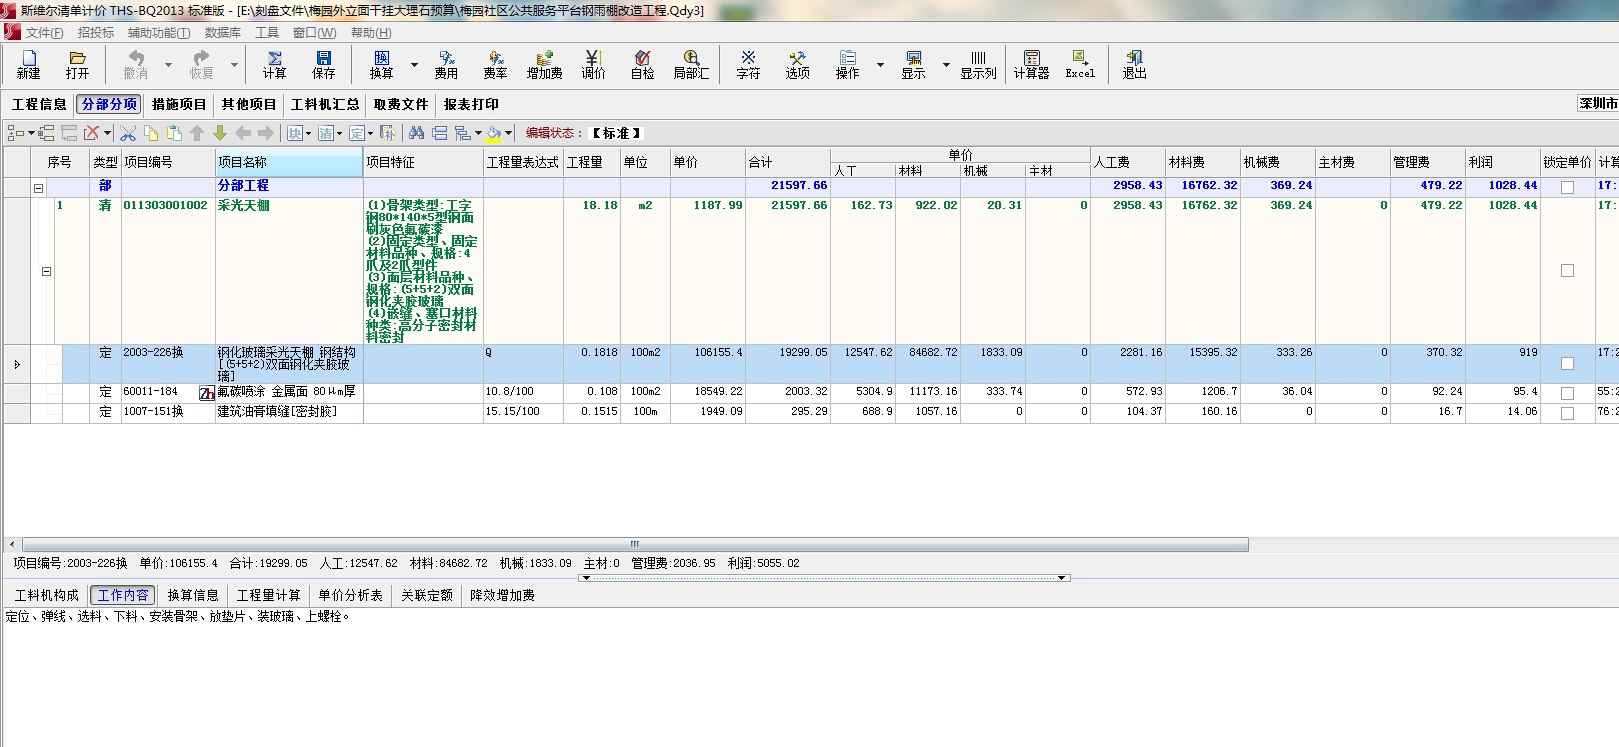This screenshot has width=1619, height=747.
Task: Open the 帮助 (Help) menu
Action: point(371,33)
